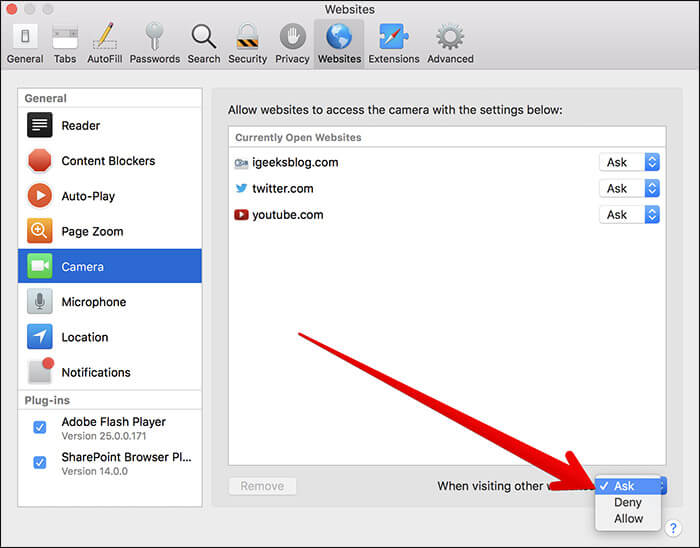Click the SharePoint Browser Pl... name

126,457
